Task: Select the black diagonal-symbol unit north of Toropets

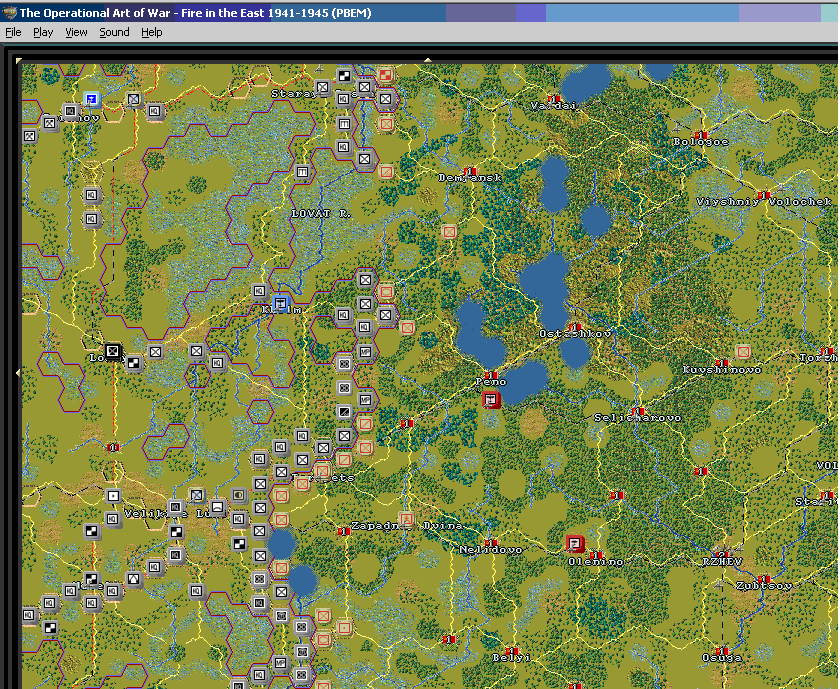Action: click(344, 411)
